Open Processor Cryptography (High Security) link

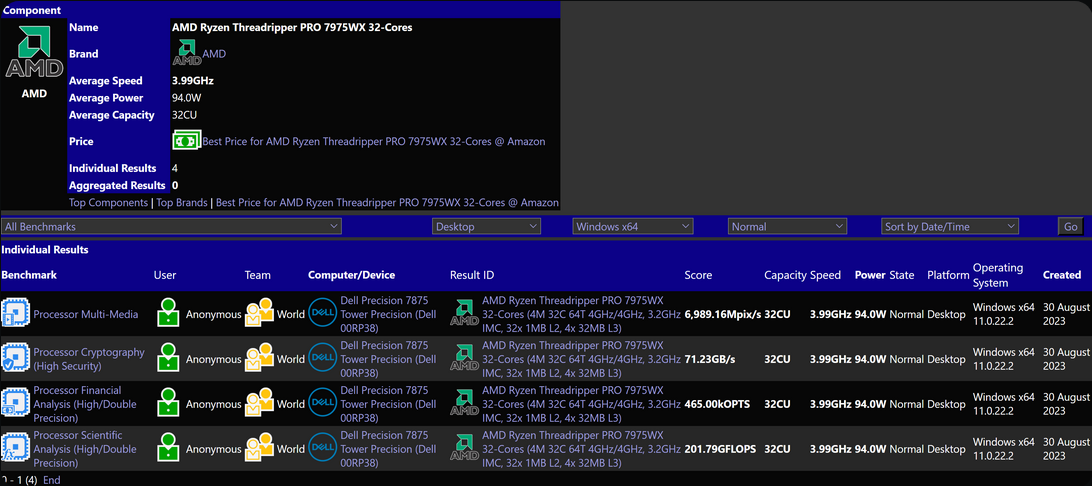(x=89, y=359)
